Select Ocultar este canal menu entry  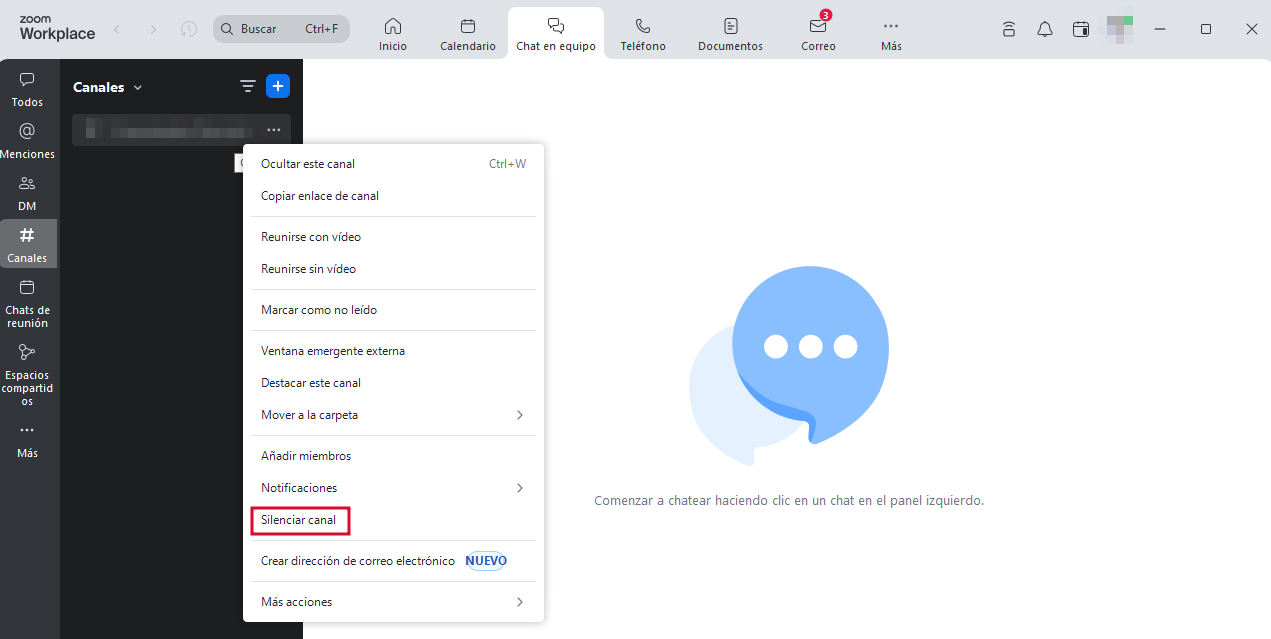point(308,164)
